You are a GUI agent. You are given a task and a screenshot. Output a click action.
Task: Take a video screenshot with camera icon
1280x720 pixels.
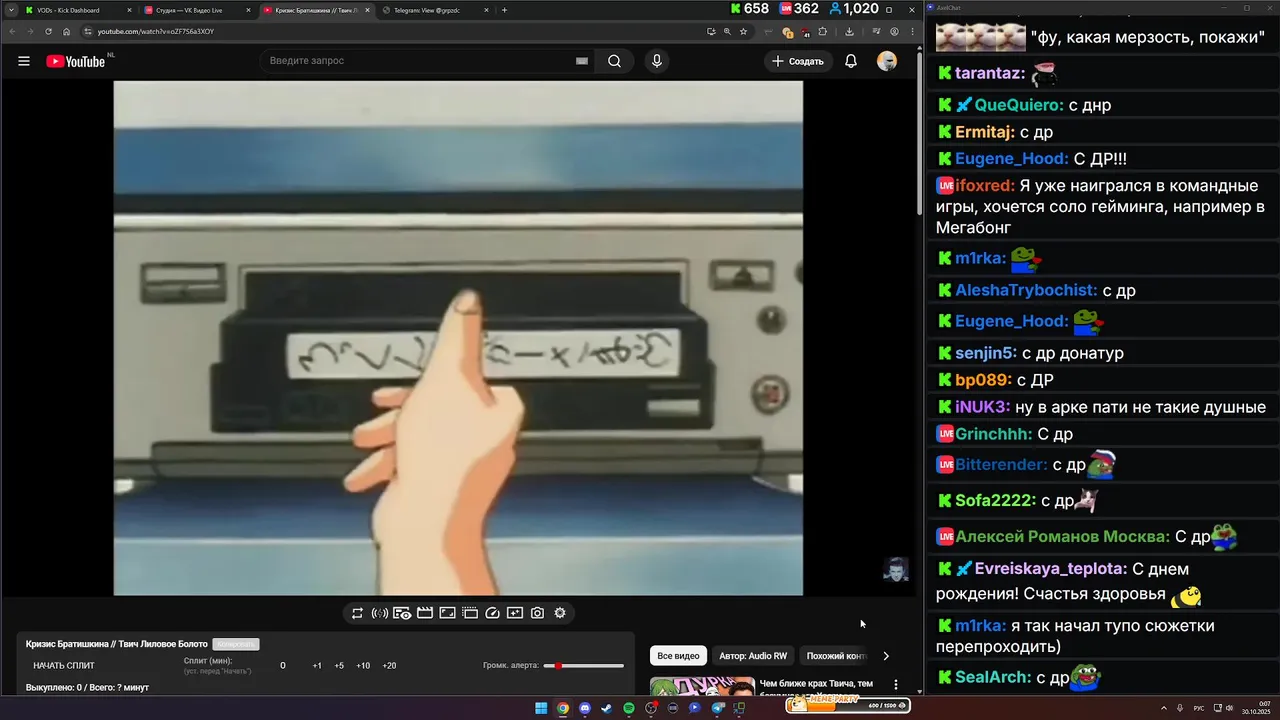point(538,613)
